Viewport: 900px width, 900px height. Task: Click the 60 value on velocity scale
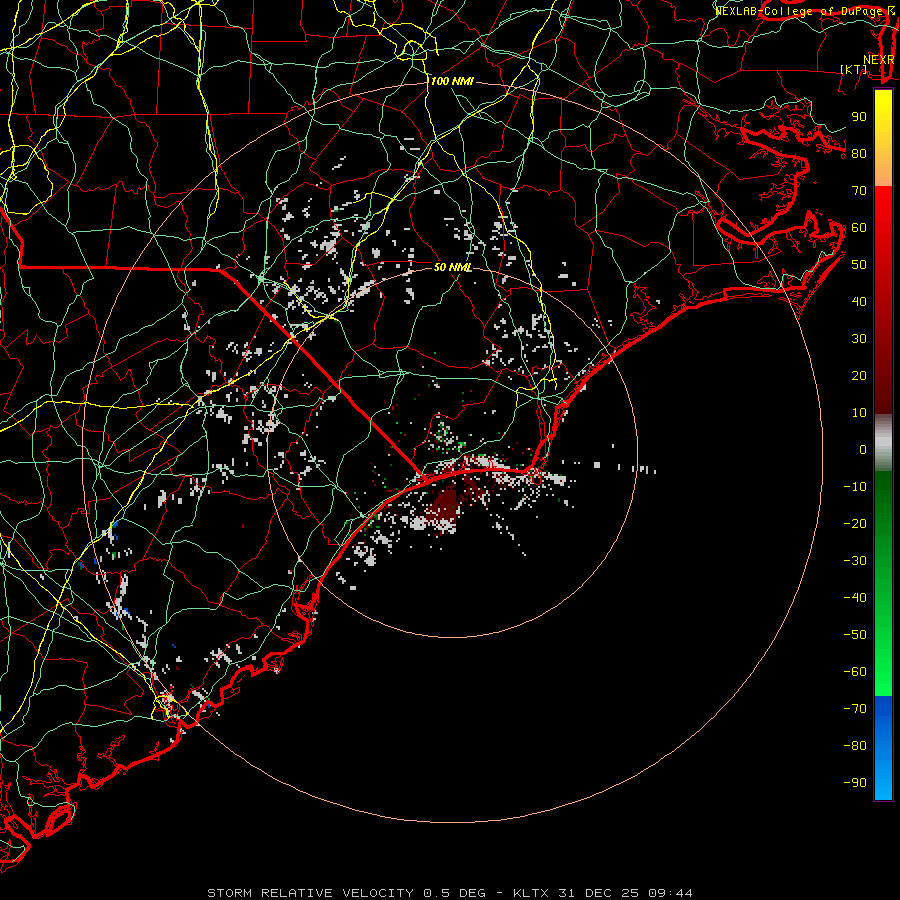[x=859, y=228]
